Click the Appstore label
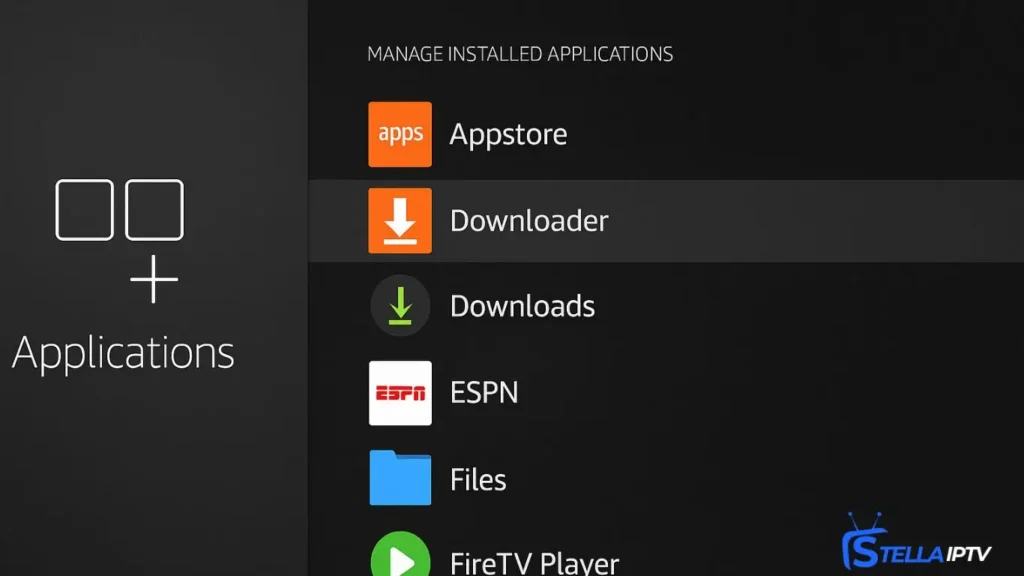1024x576 pixels. pos(508,135)
